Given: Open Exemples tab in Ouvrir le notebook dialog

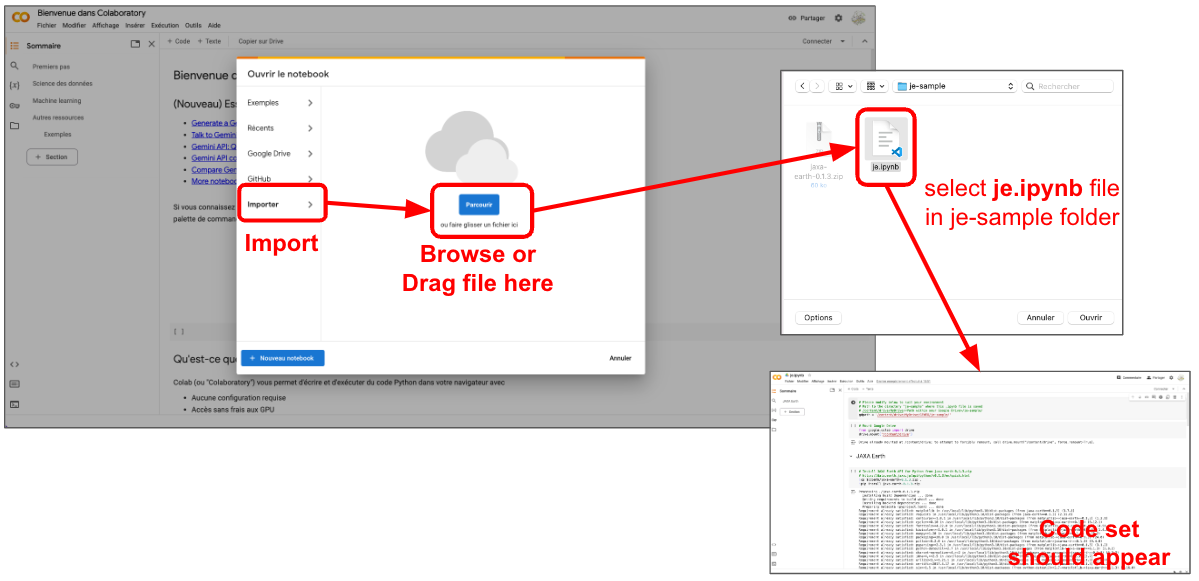Looking at the screenshot, I should [x=279, y=102].
